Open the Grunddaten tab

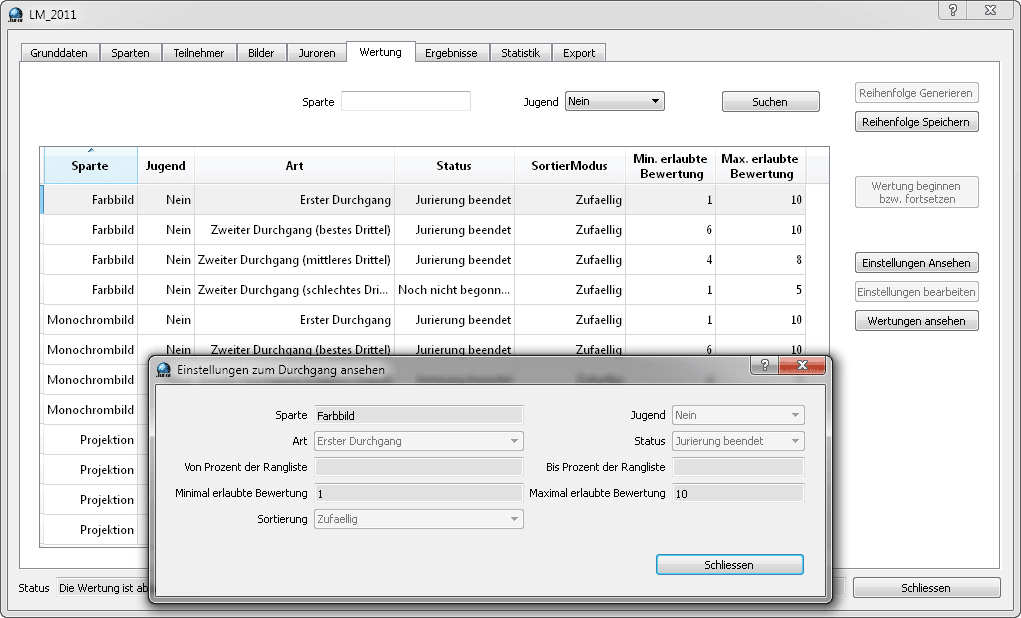pyautogui.click(x=59, y=53)
